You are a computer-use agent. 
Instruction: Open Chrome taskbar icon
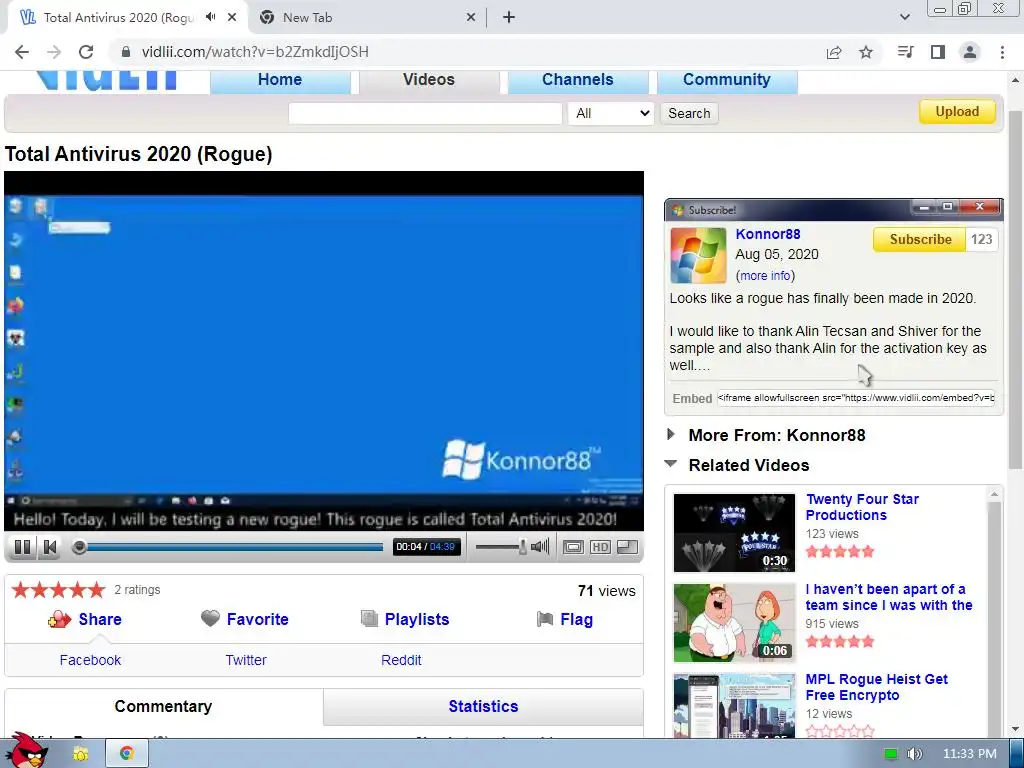[x=127, y=754]
